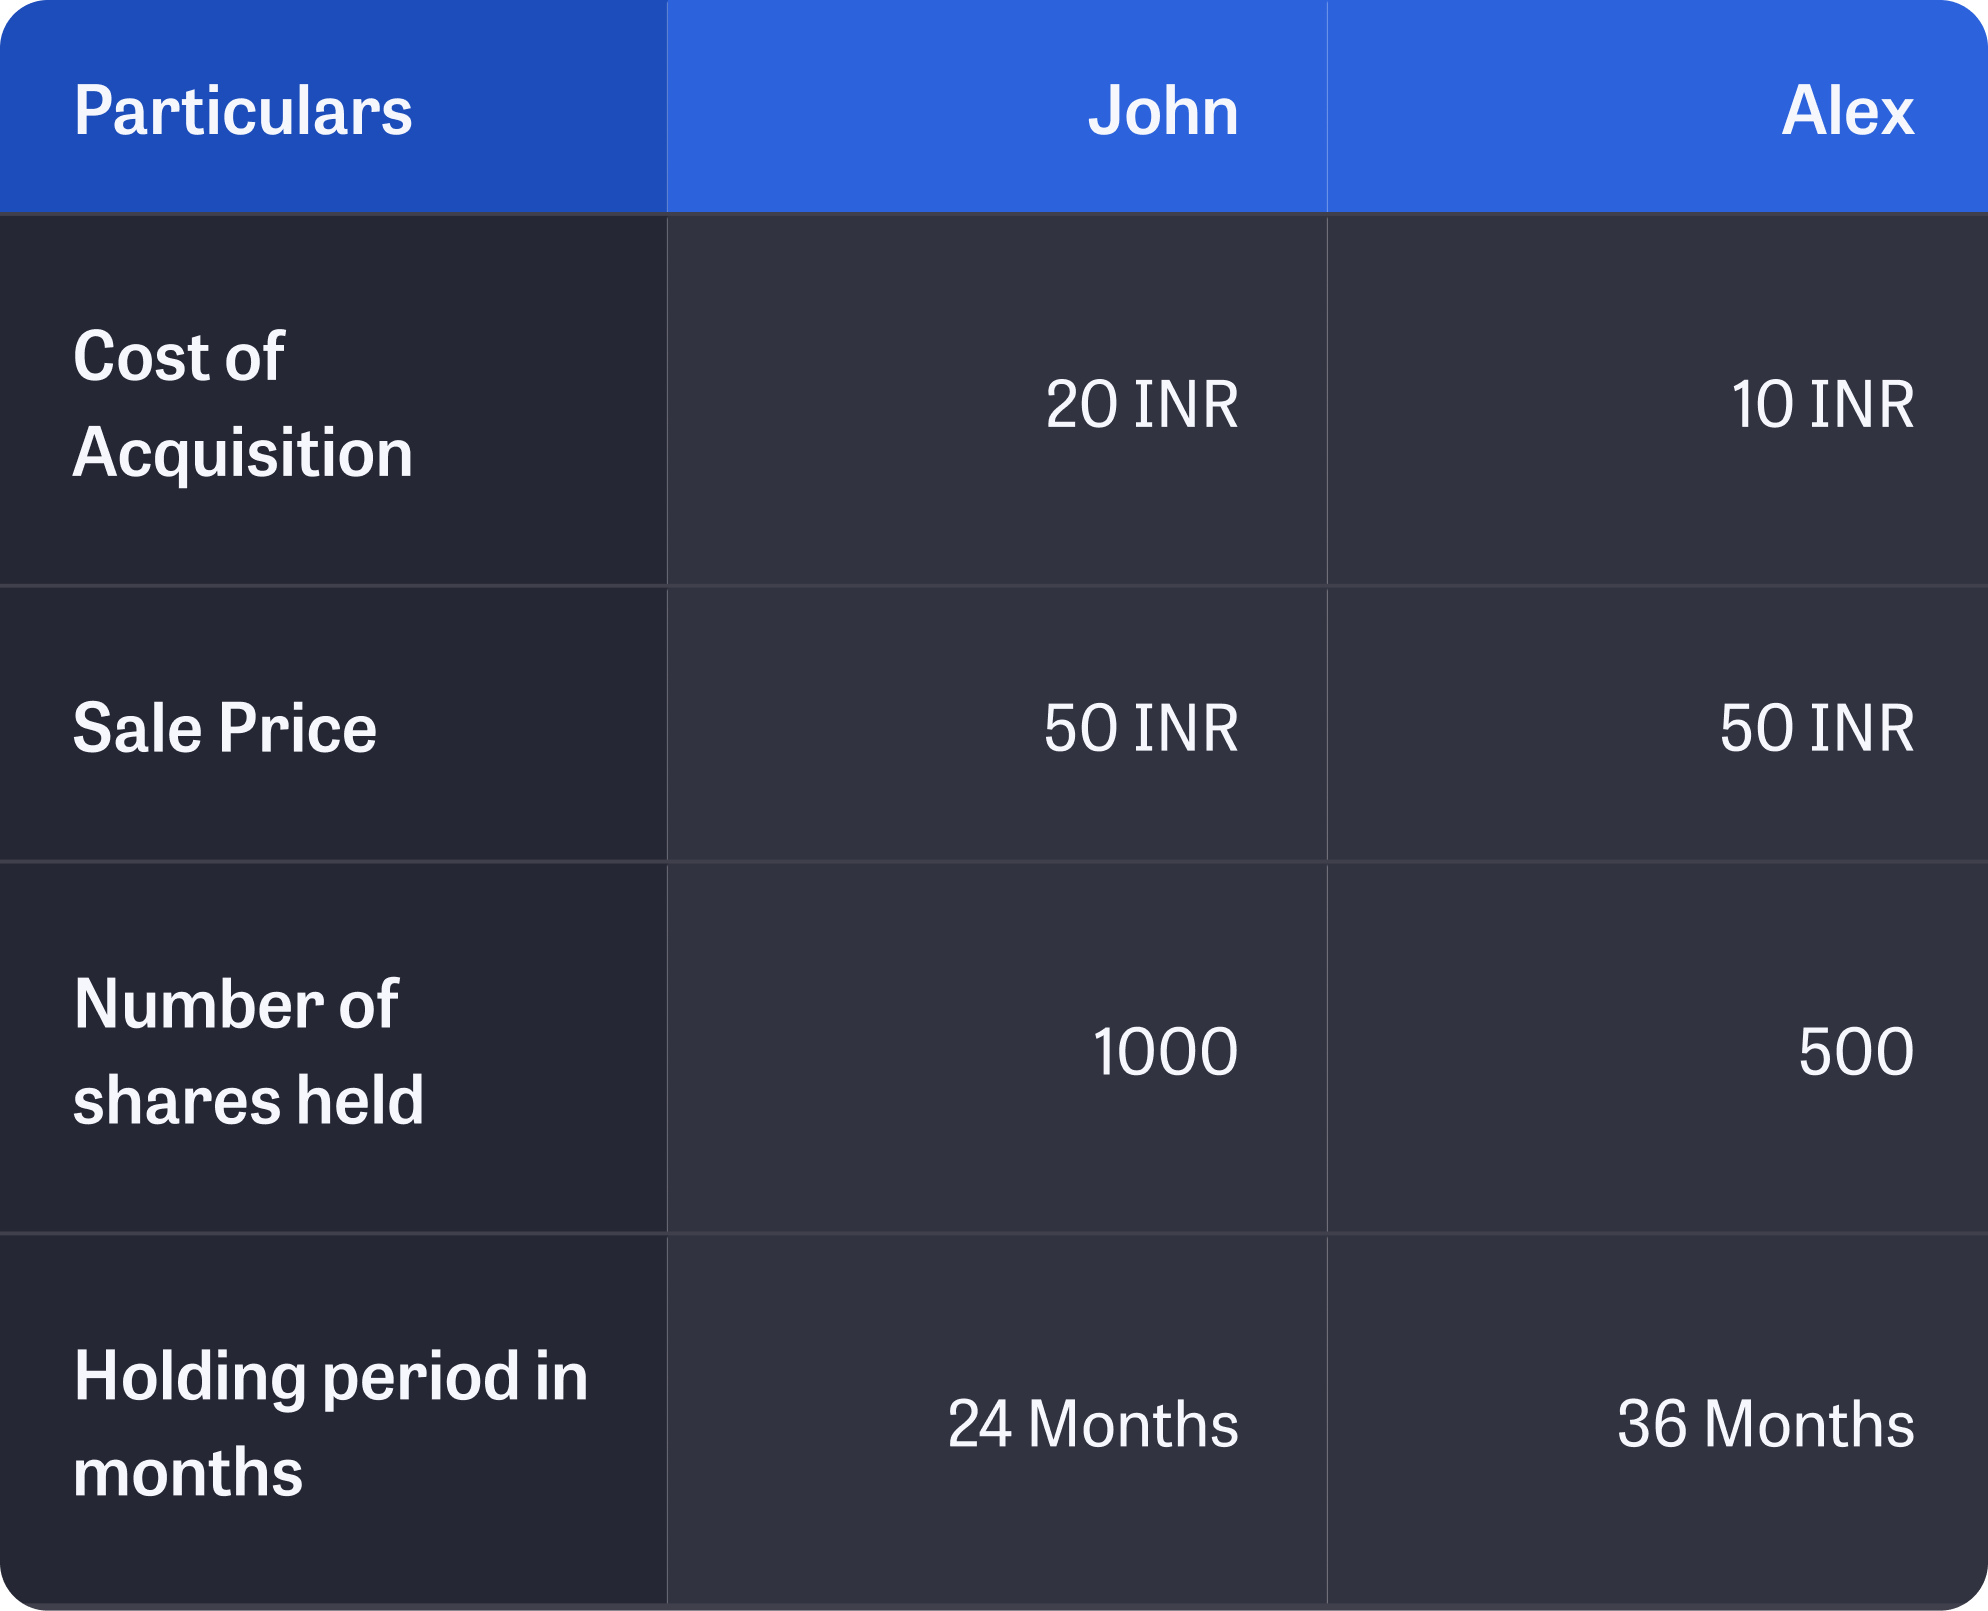Select Alex's 500 shares value
The image size is (1988, 1611).
click(1856, 1052)
